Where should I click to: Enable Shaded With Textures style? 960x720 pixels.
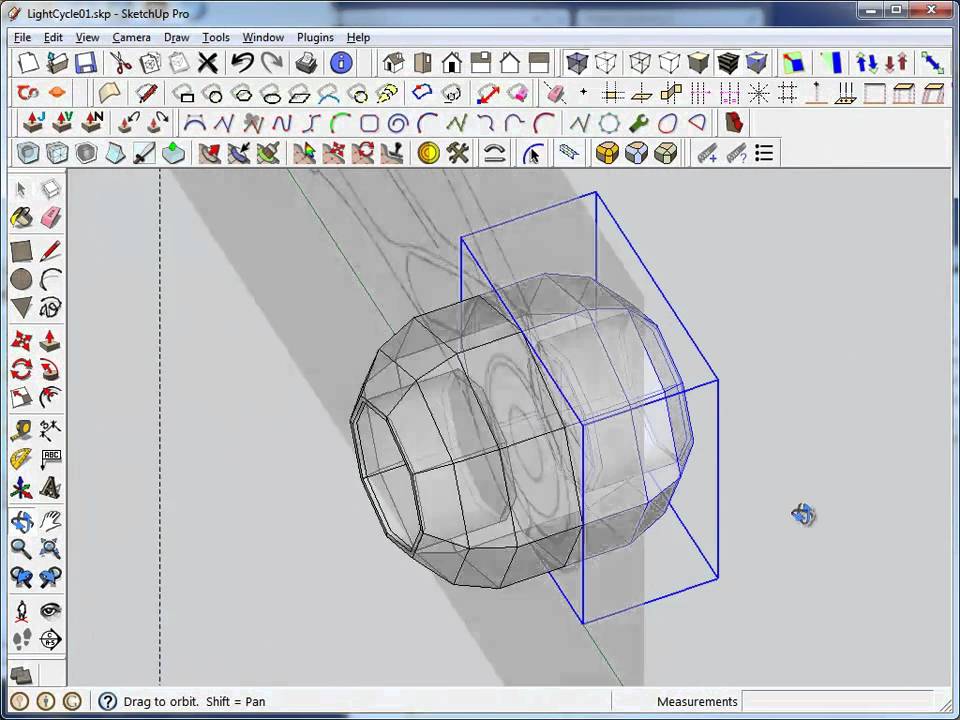coord(728,63)
